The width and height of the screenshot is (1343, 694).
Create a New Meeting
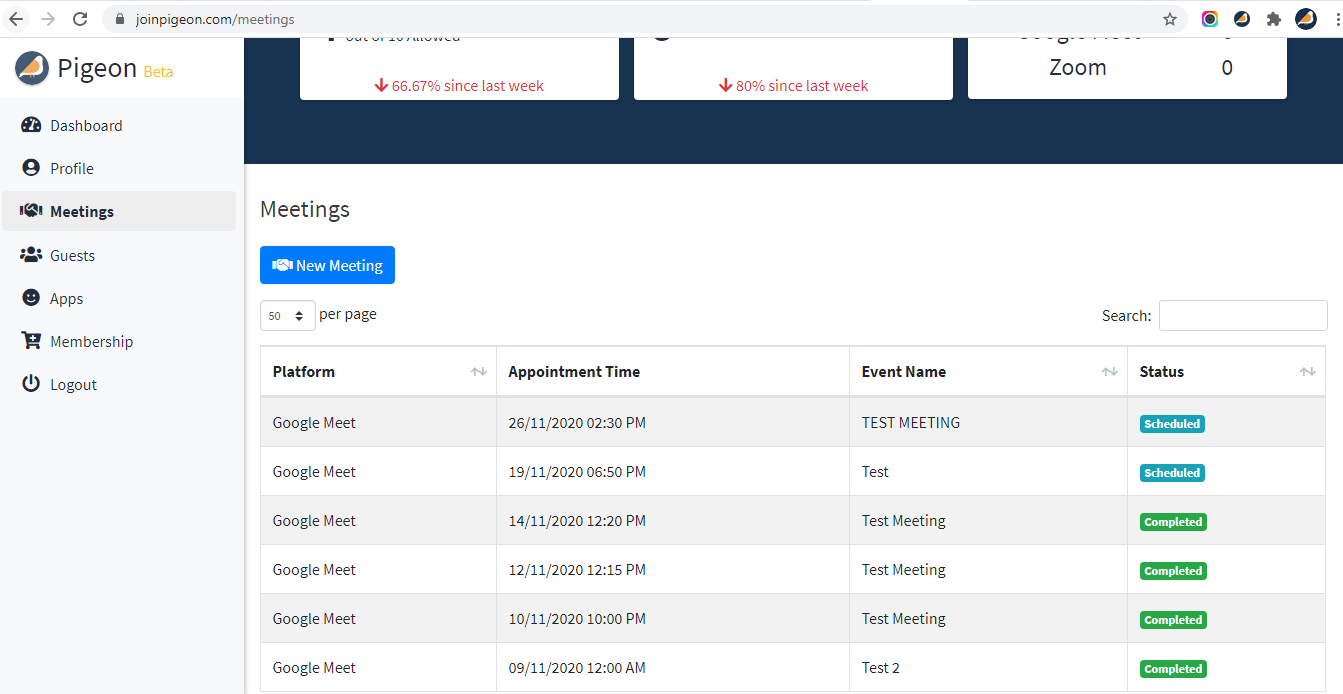327,265
